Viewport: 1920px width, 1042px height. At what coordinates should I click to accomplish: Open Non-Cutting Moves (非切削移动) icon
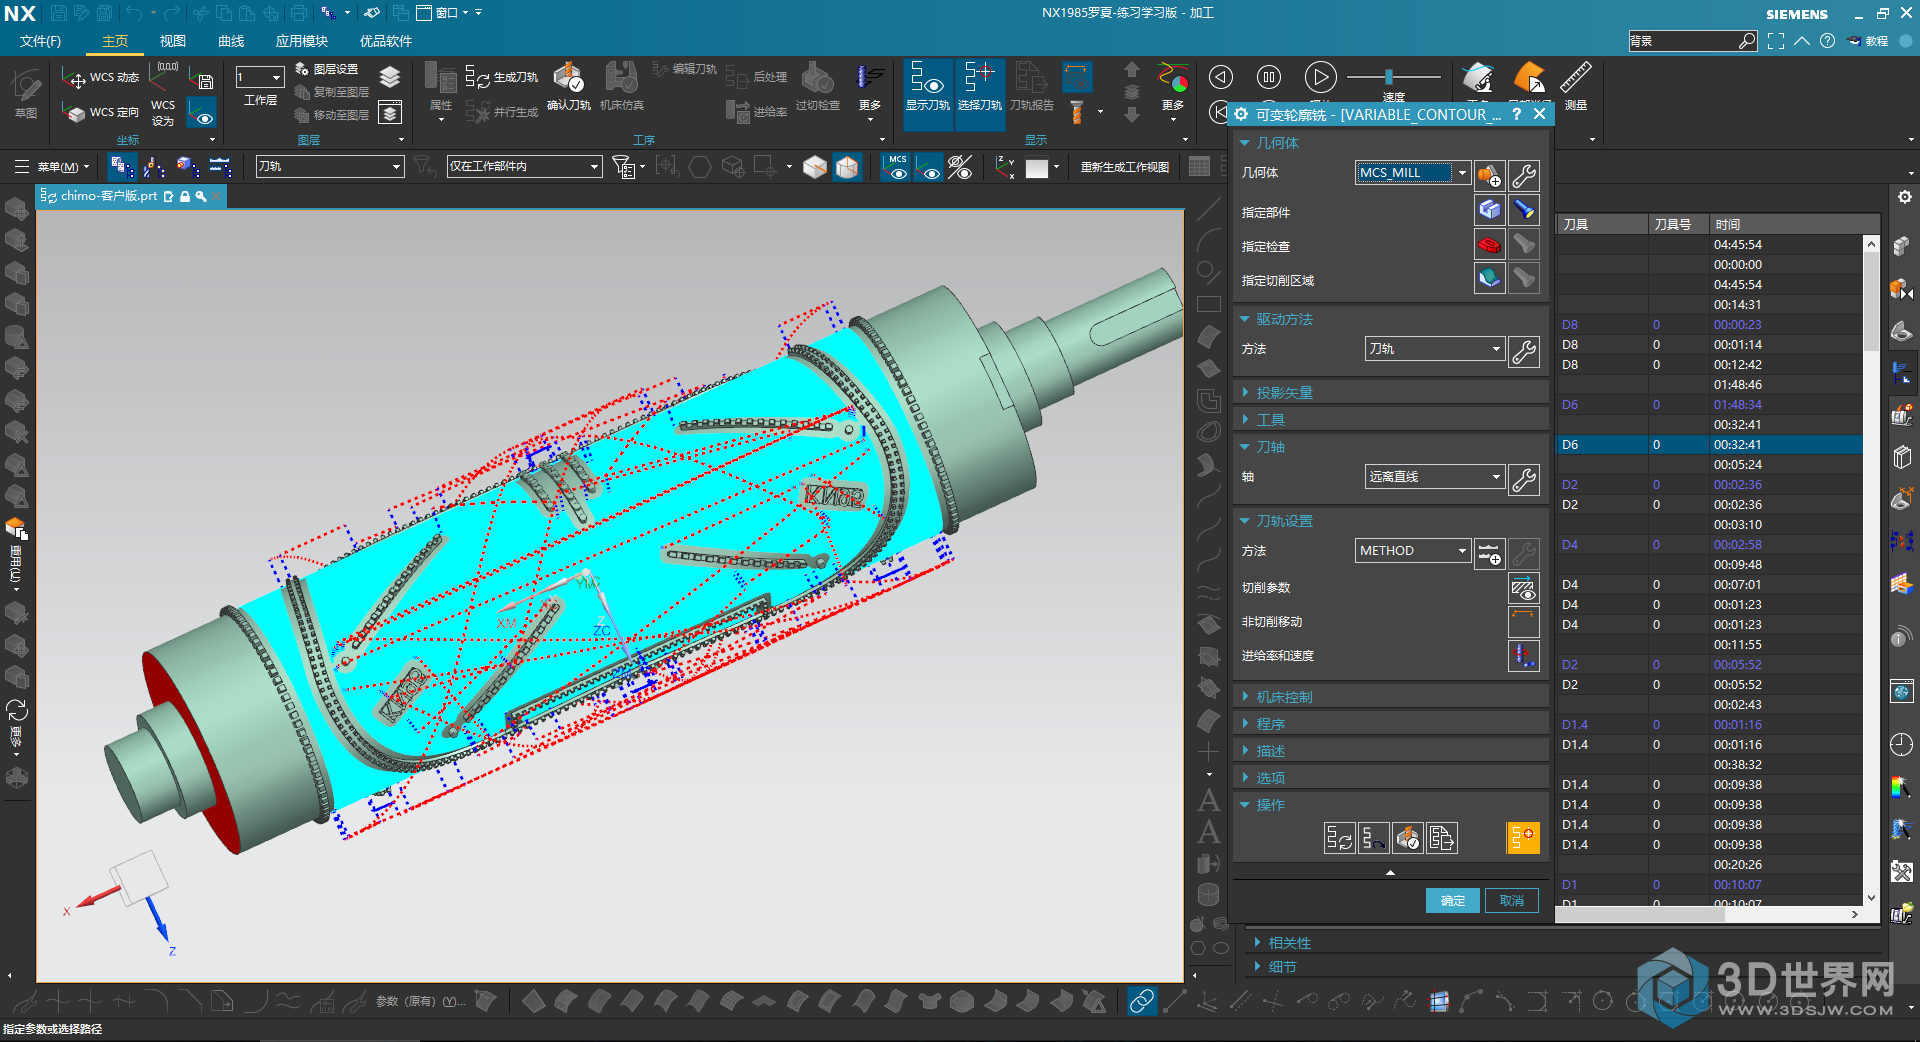pos(1523,622)
